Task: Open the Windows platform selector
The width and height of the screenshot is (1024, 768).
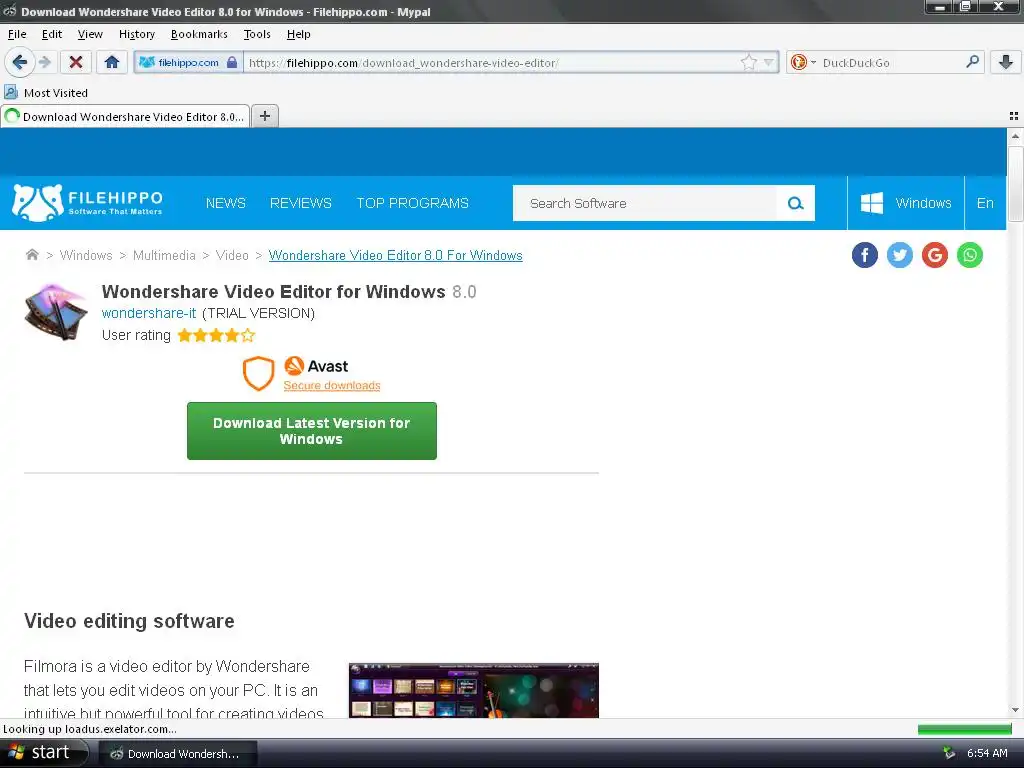Action: tap(906, 203)
